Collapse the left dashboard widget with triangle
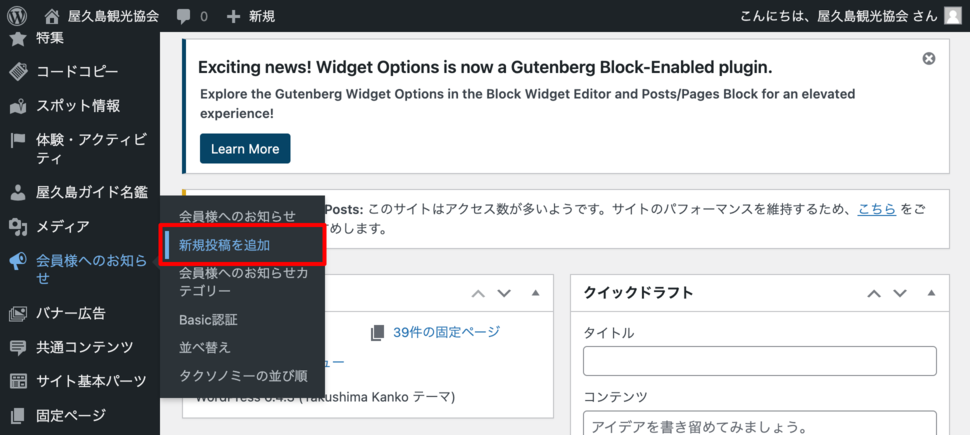This screenshot has height=435, width=970. pos(536,293)
